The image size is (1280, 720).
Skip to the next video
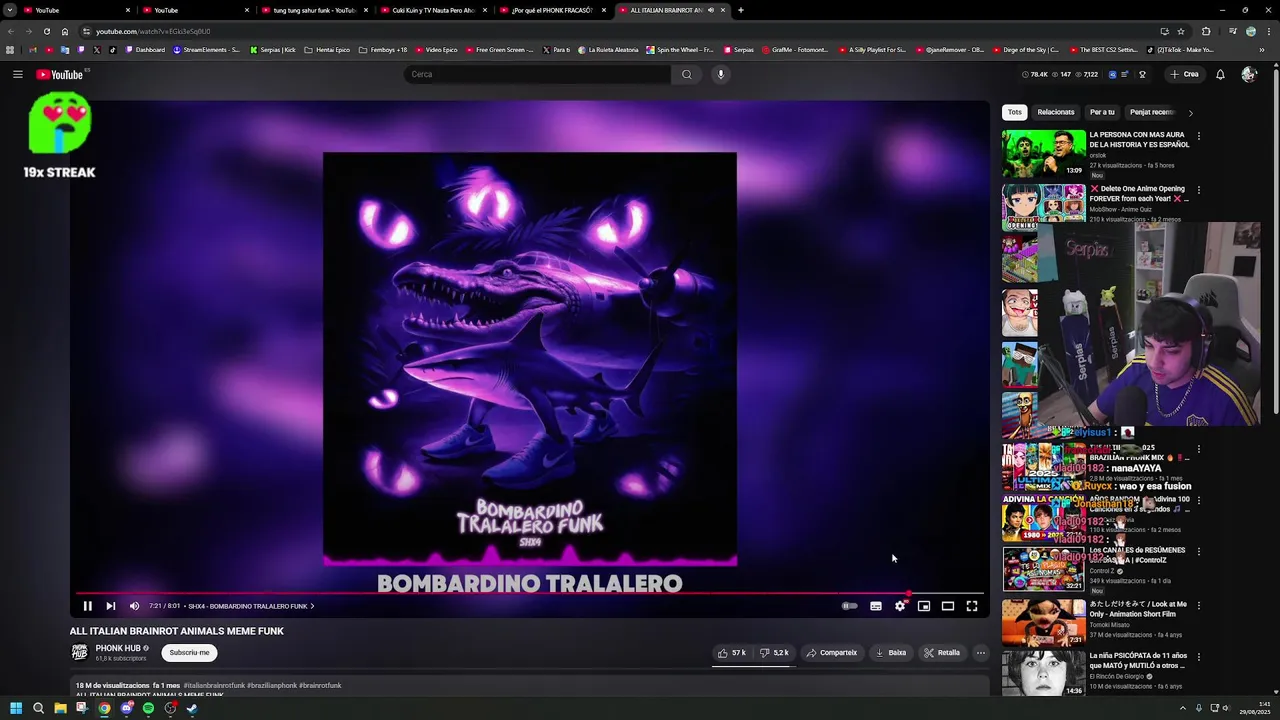(111, 606)
